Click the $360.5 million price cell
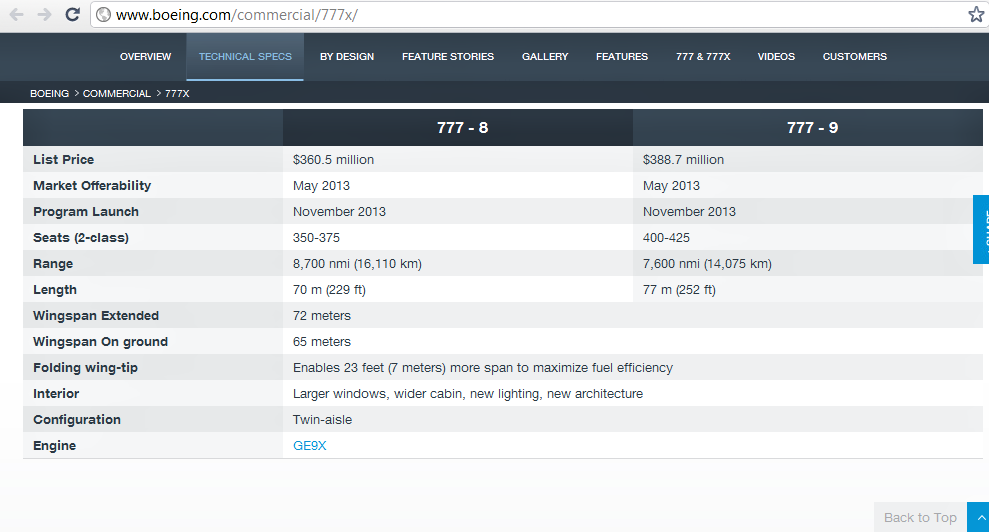Screen dimensions: 989x532 333,160
